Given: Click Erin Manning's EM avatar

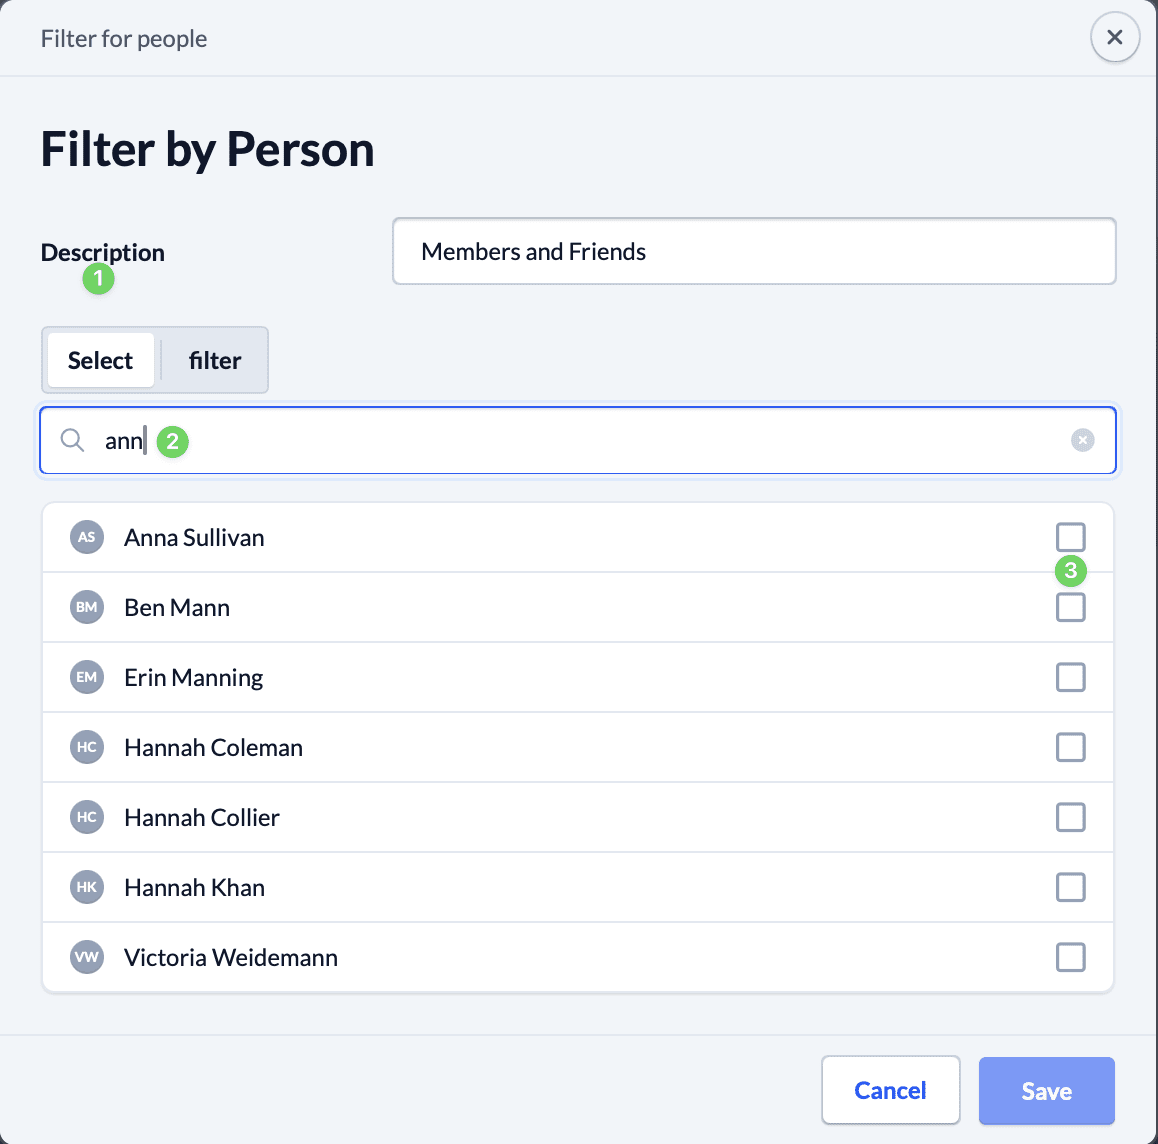Looking at the screenshot, I should click(87, 677).
